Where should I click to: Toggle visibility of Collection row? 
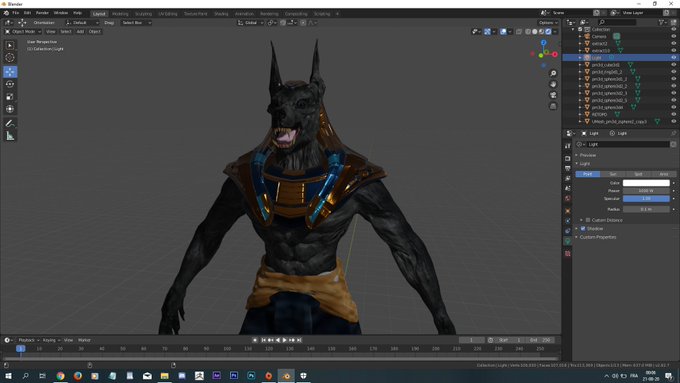pos(673,29)
